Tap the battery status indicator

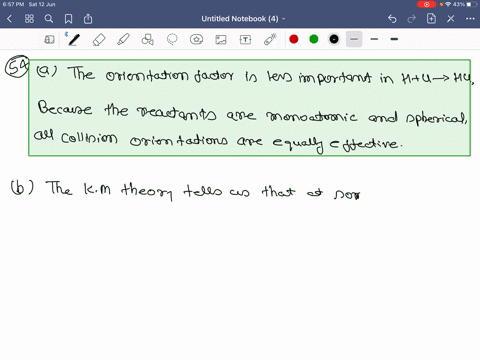coord(472,4)
